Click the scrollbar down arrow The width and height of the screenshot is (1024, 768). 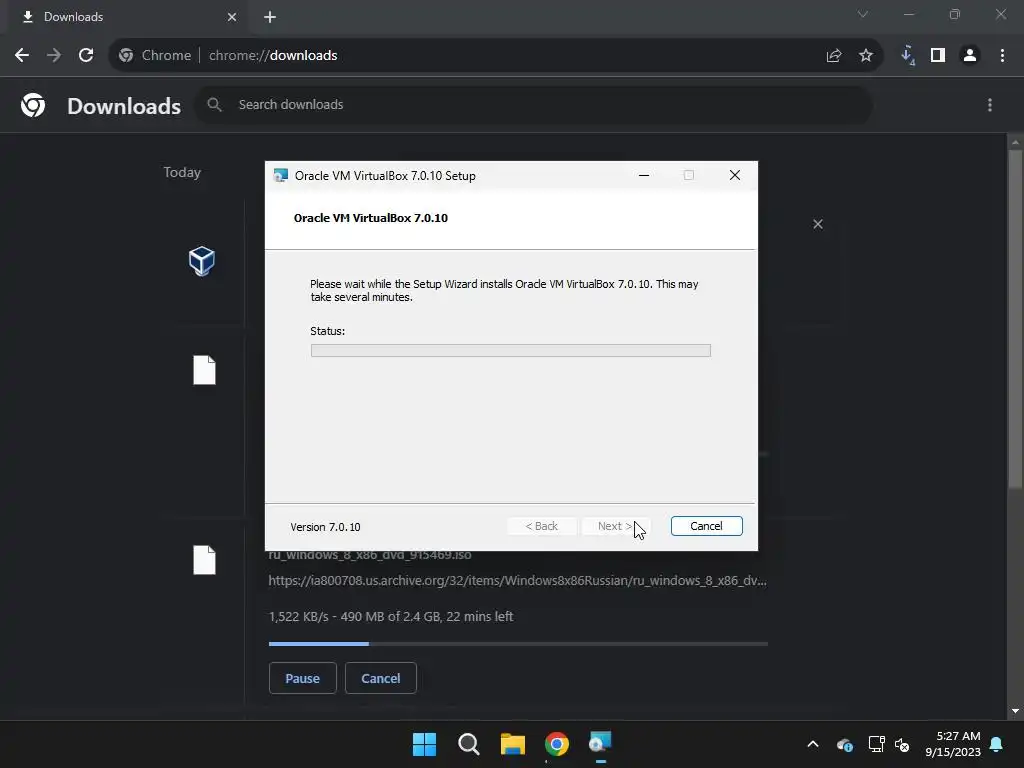pos(1015,711)
